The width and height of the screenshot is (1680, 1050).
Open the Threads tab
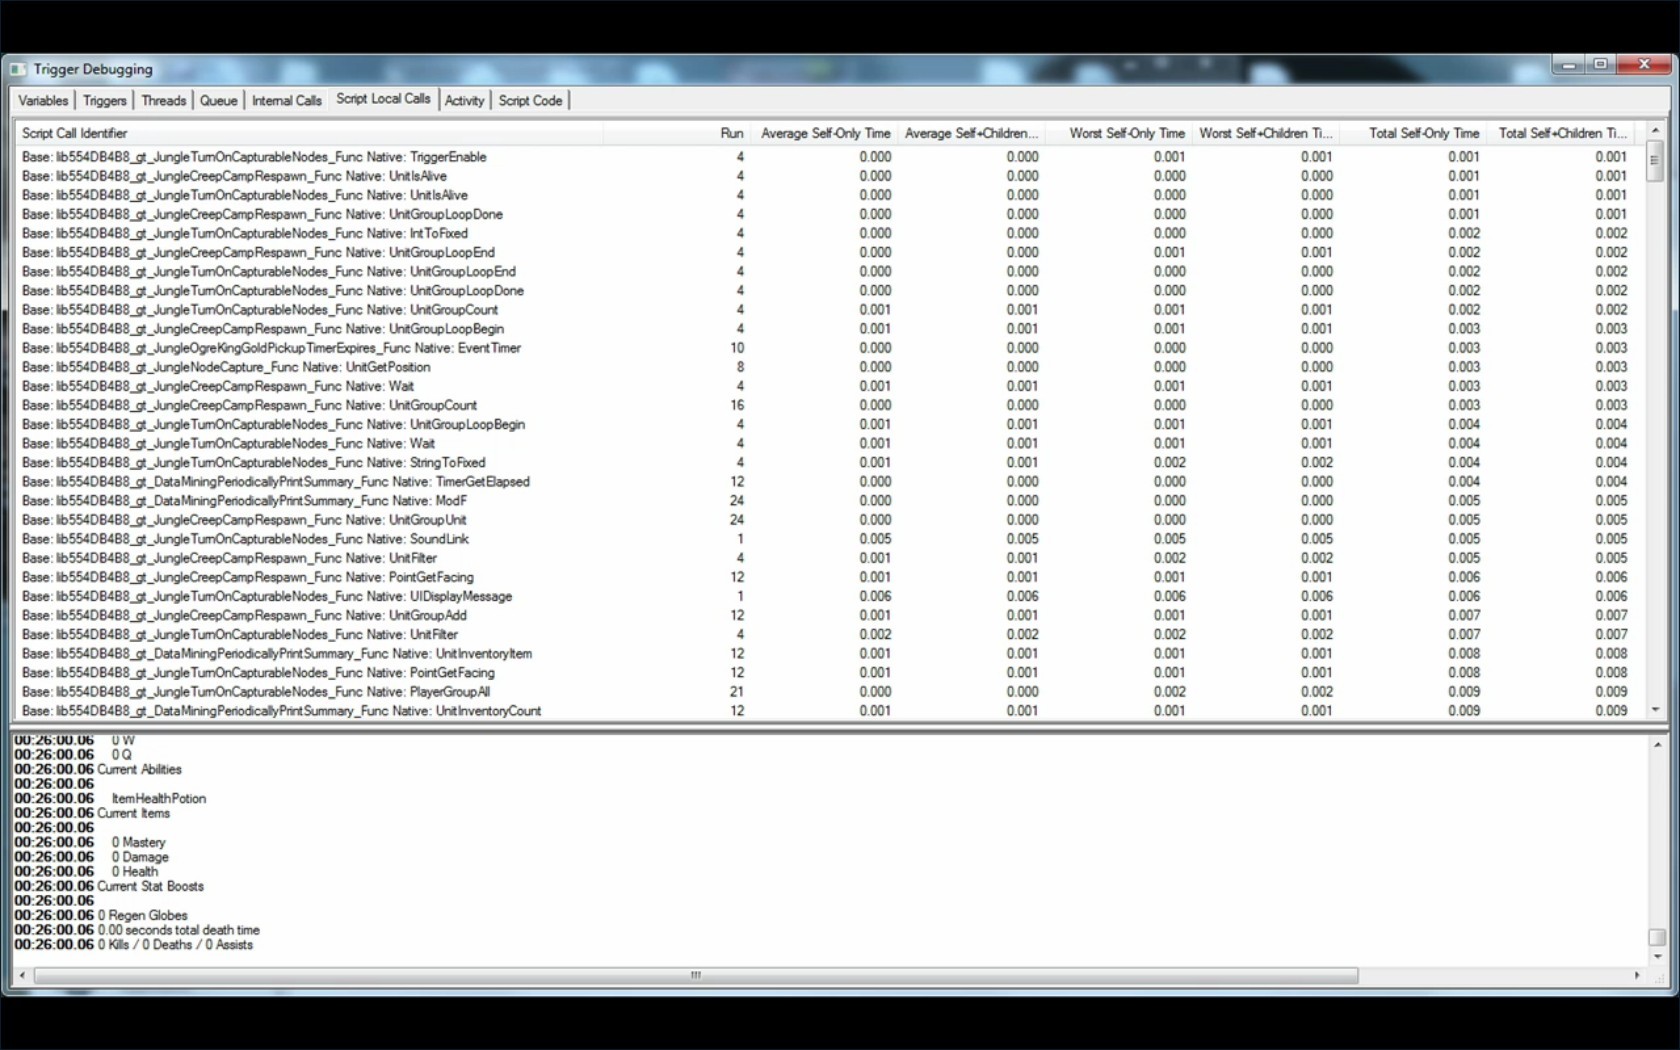163,101
